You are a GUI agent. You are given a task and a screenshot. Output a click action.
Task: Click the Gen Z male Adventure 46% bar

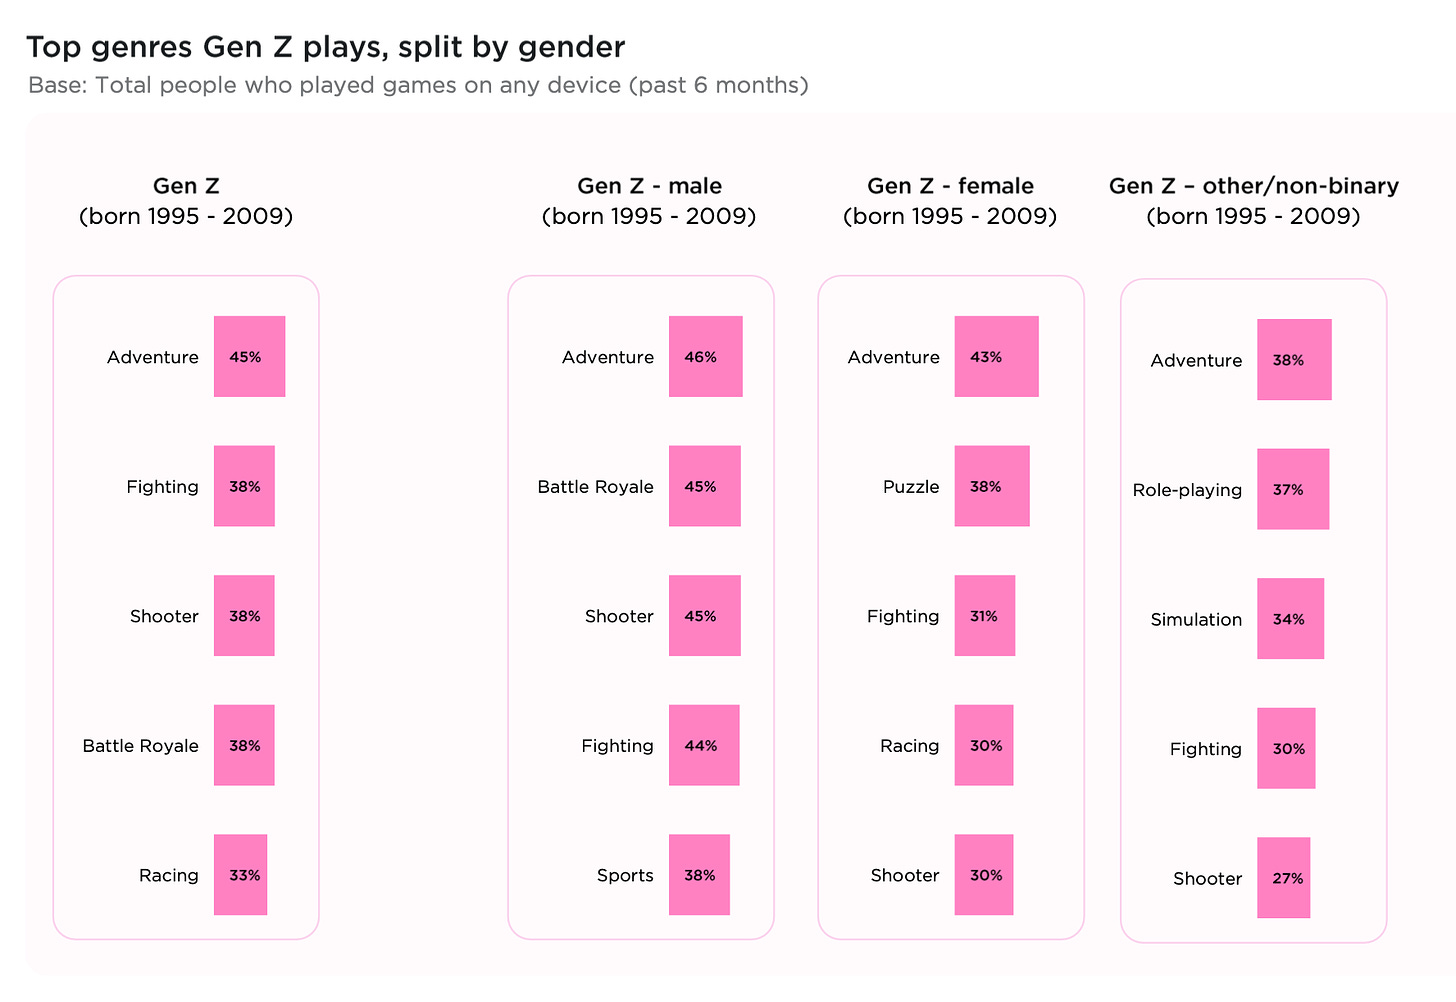(x=705, y=357)
